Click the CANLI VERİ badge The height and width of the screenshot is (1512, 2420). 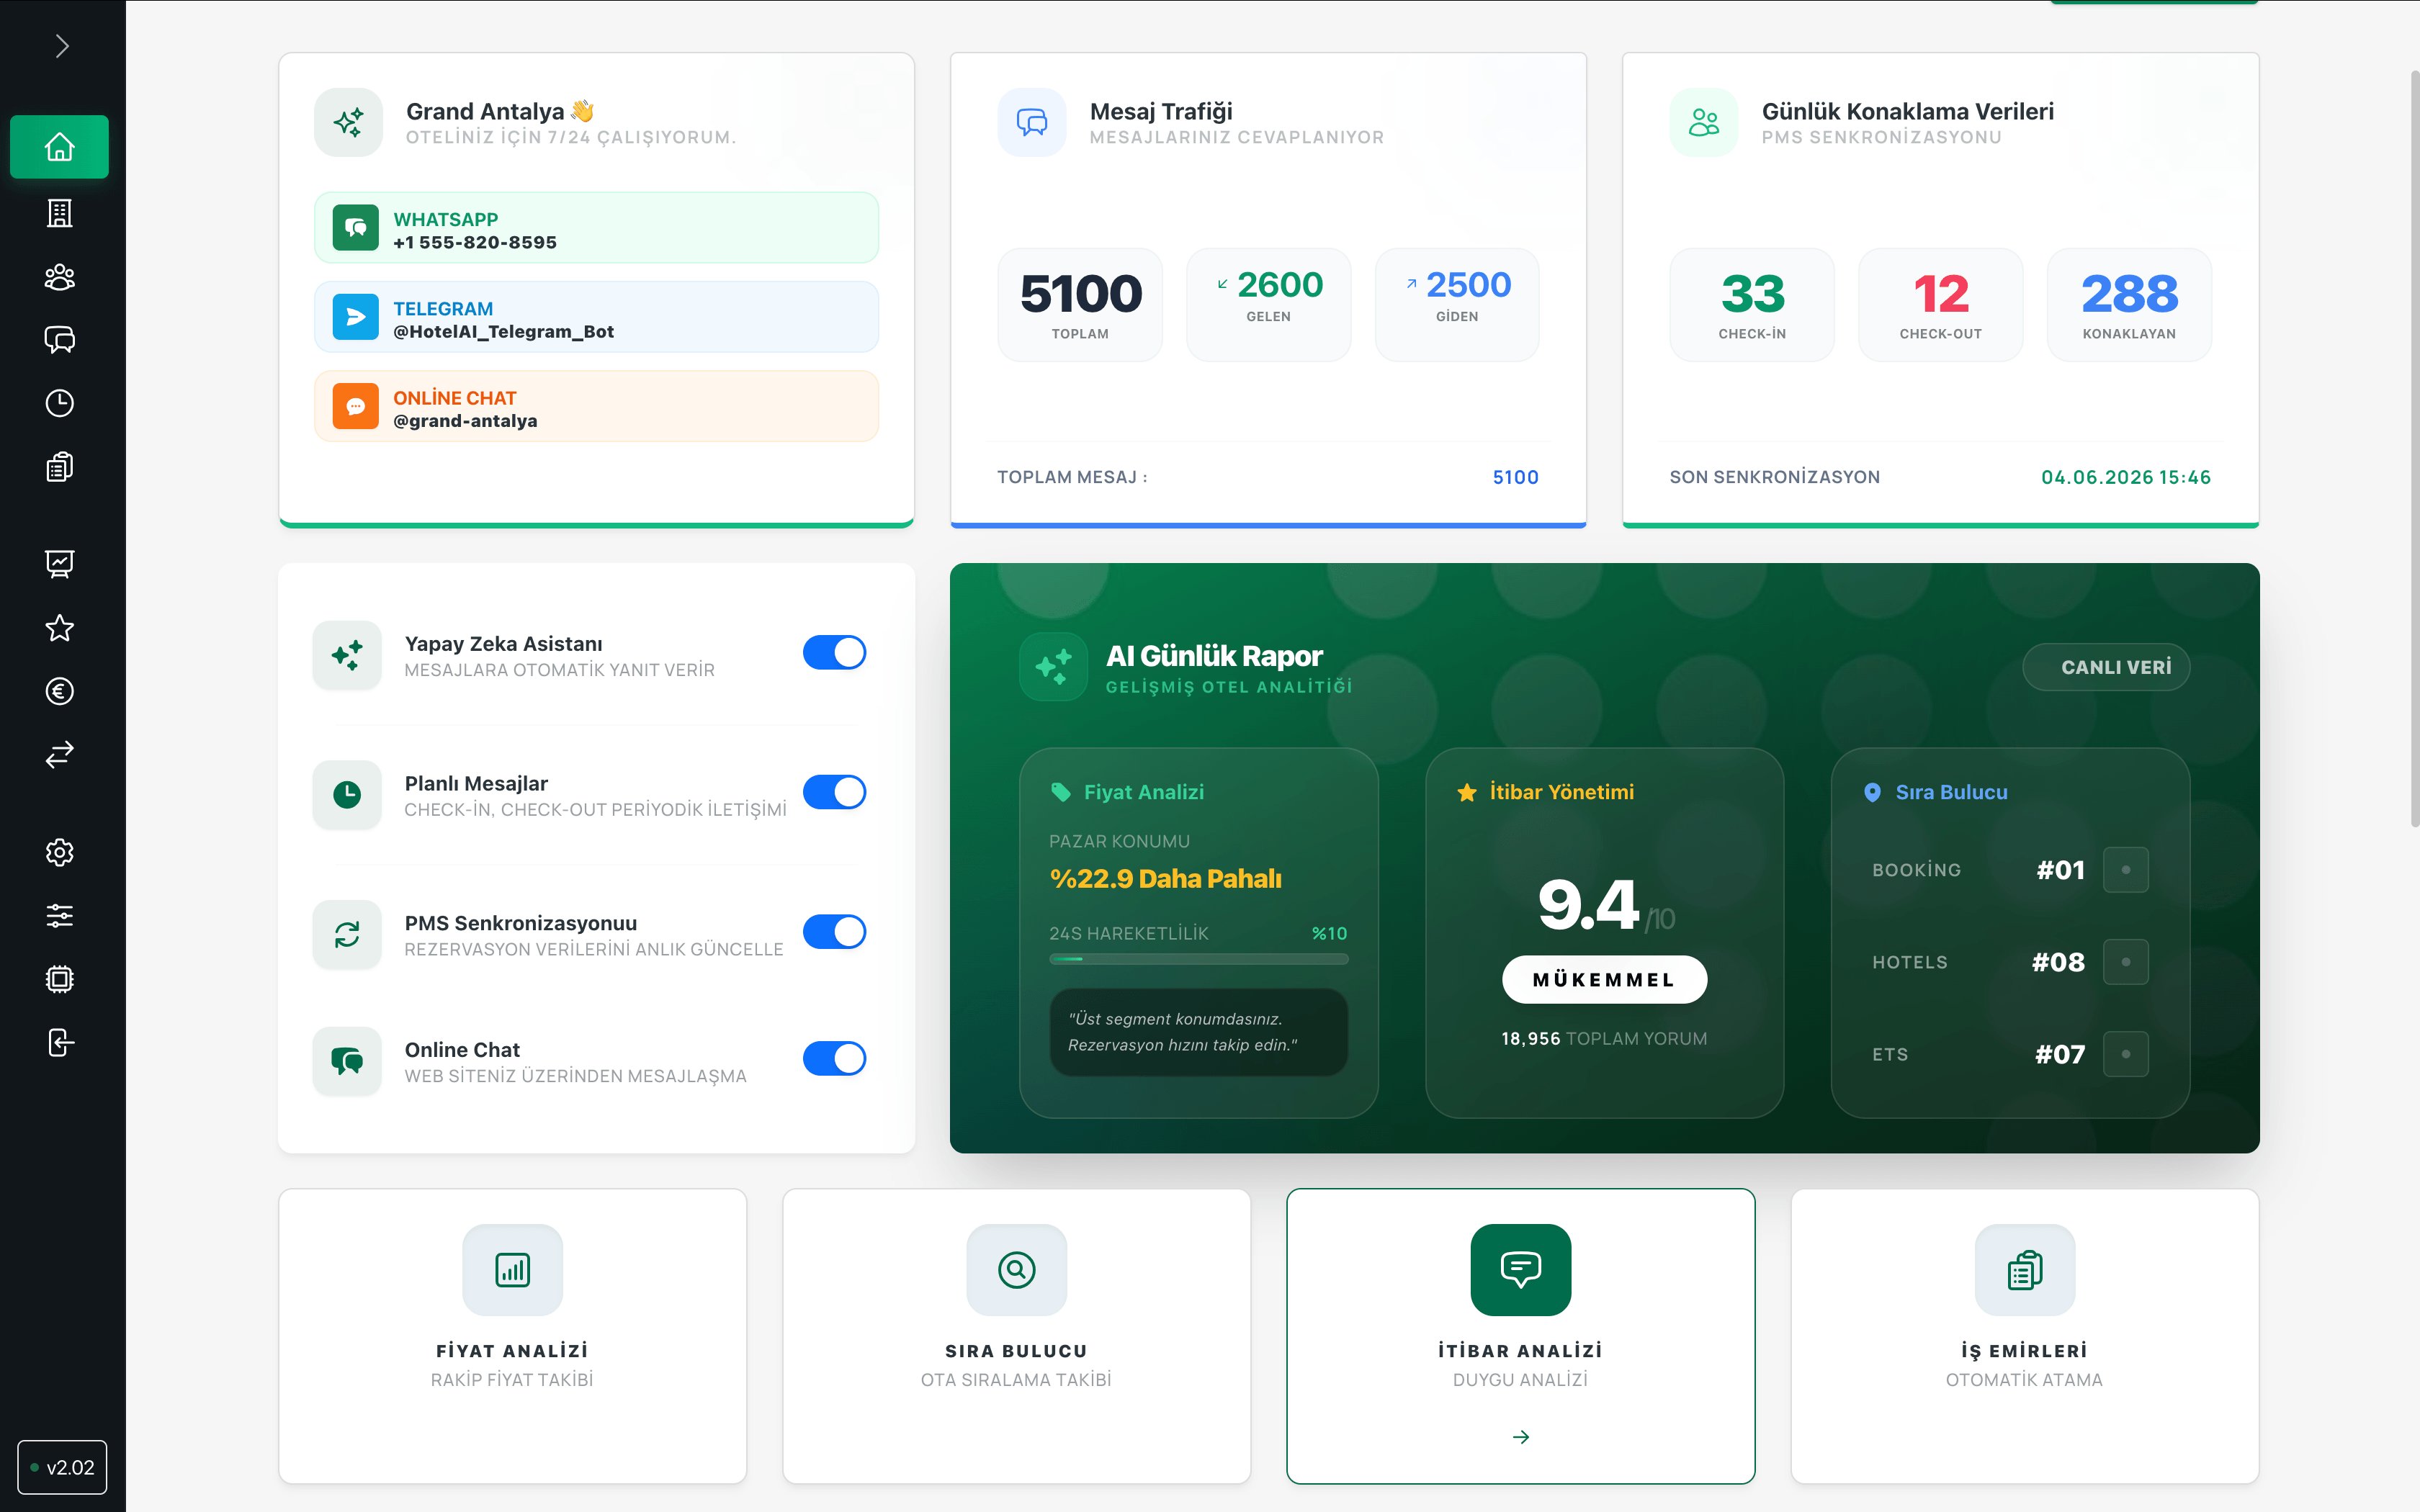tap(2106, 667)
